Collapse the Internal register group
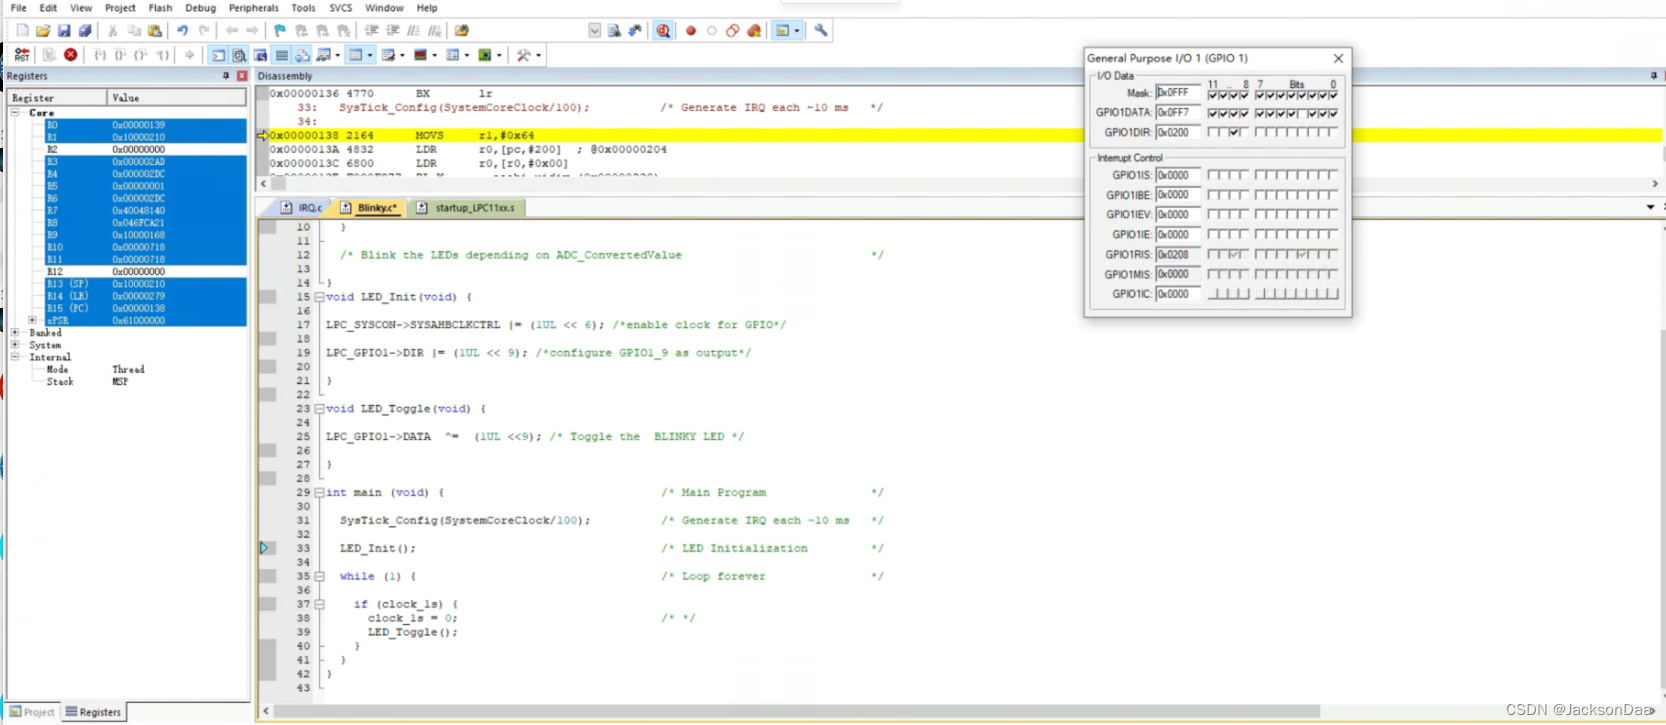 point(15,356)
